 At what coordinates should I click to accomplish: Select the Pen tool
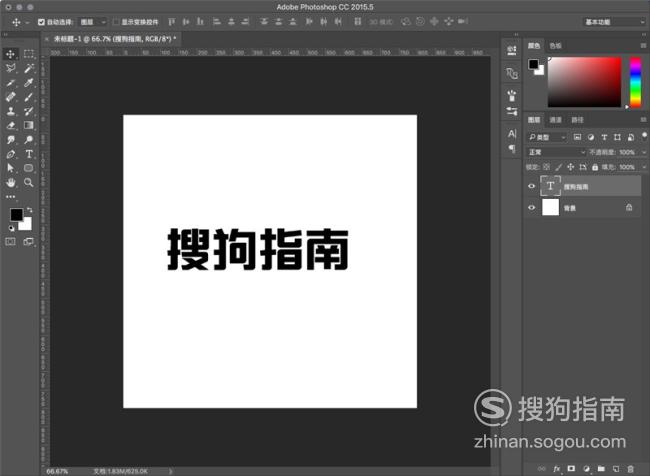(x=11, y=154)
